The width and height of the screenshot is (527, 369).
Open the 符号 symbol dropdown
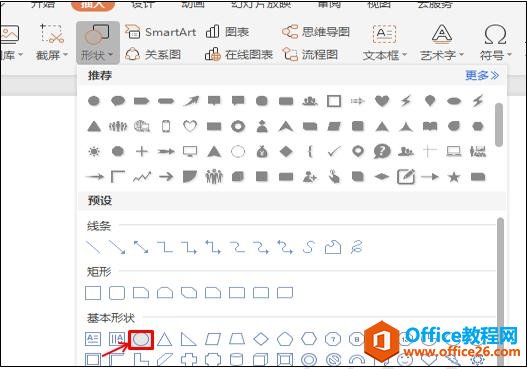(495, 43)
